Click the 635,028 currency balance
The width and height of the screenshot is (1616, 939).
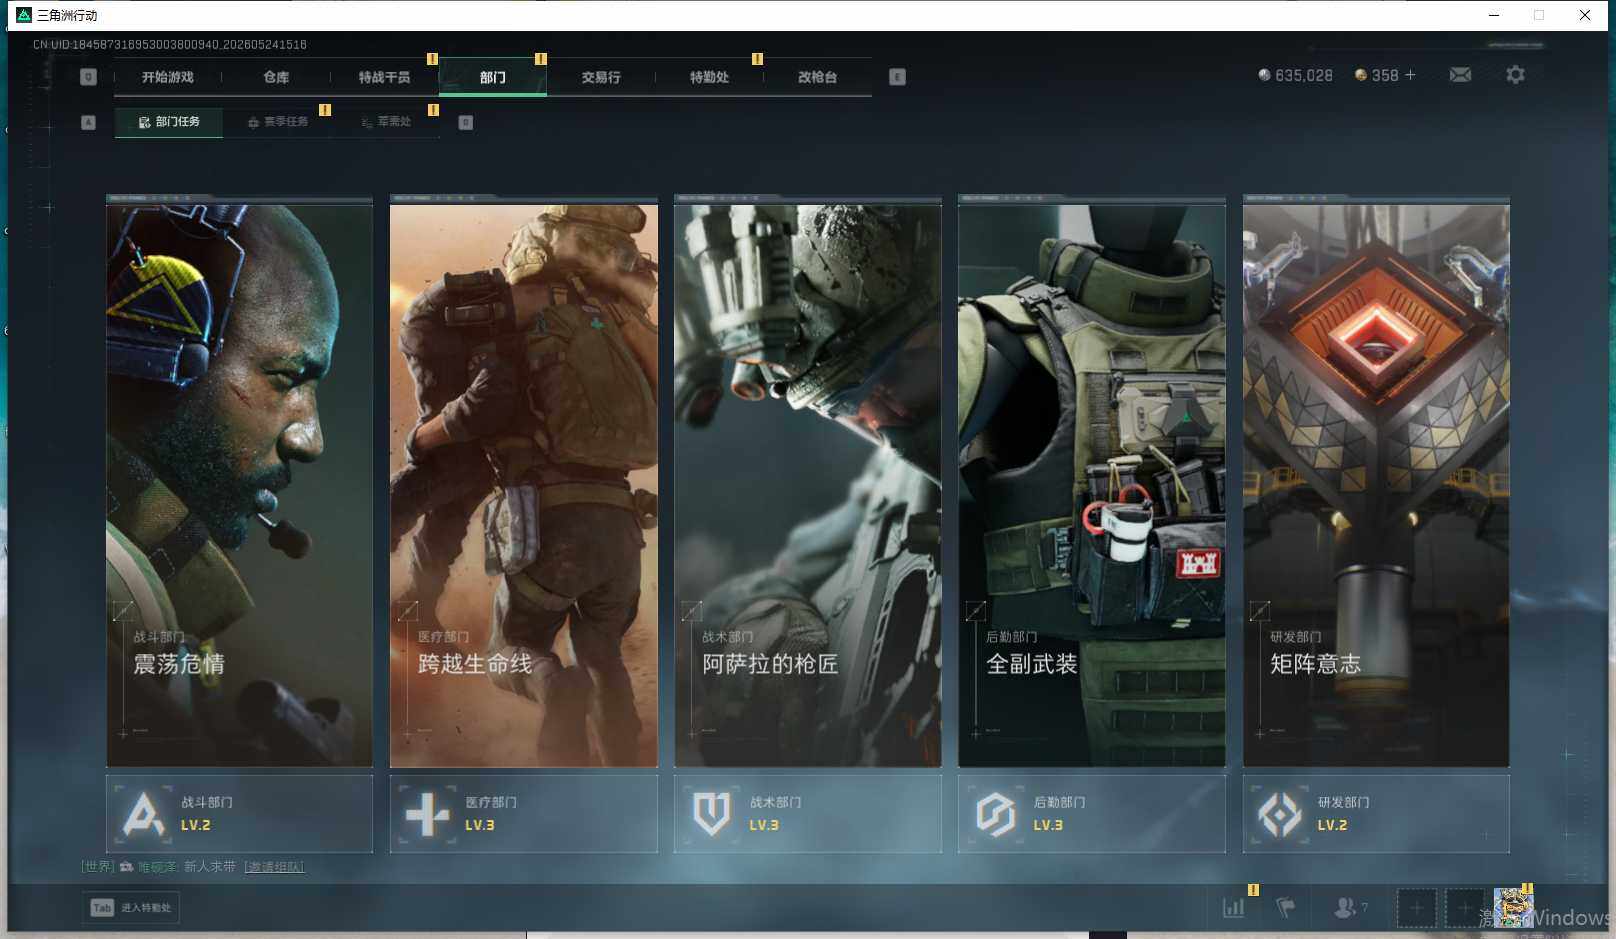(1295, 75)
